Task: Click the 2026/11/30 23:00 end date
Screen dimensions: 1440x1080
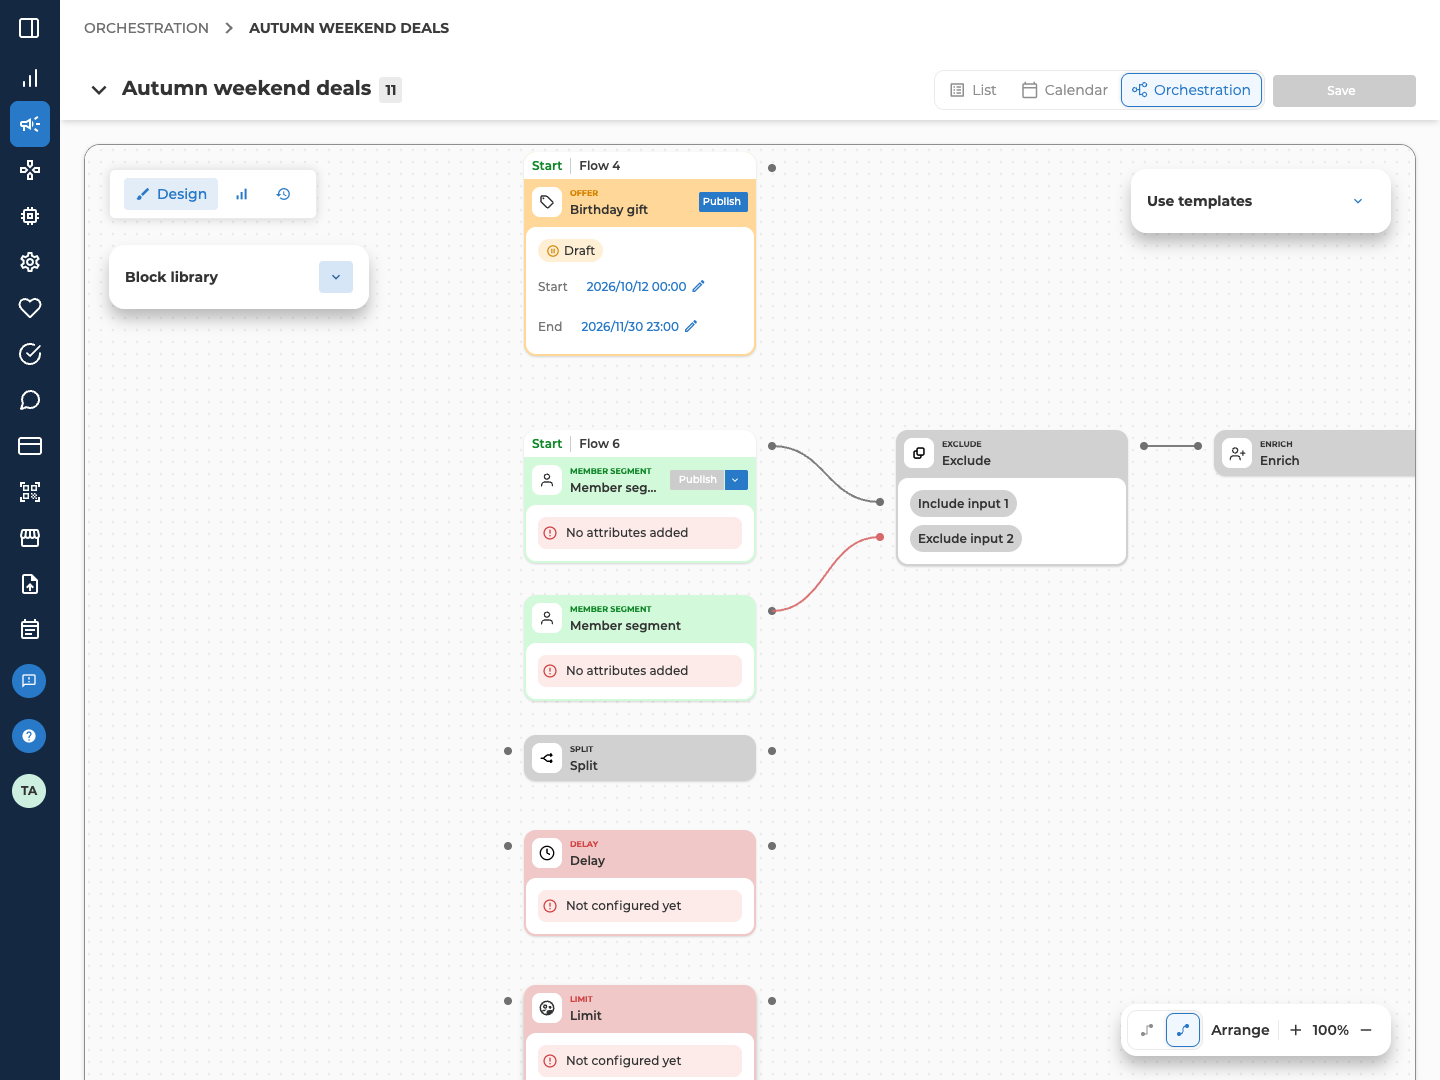Action: click(x=630, y=326)
